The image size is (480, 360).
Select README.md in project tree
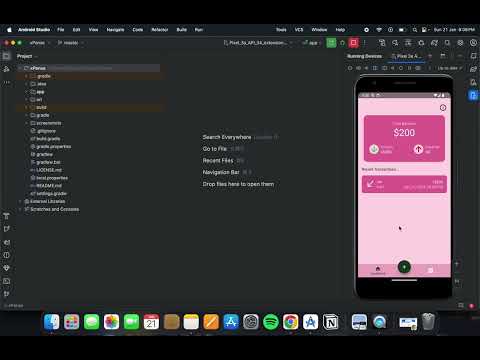46,186
